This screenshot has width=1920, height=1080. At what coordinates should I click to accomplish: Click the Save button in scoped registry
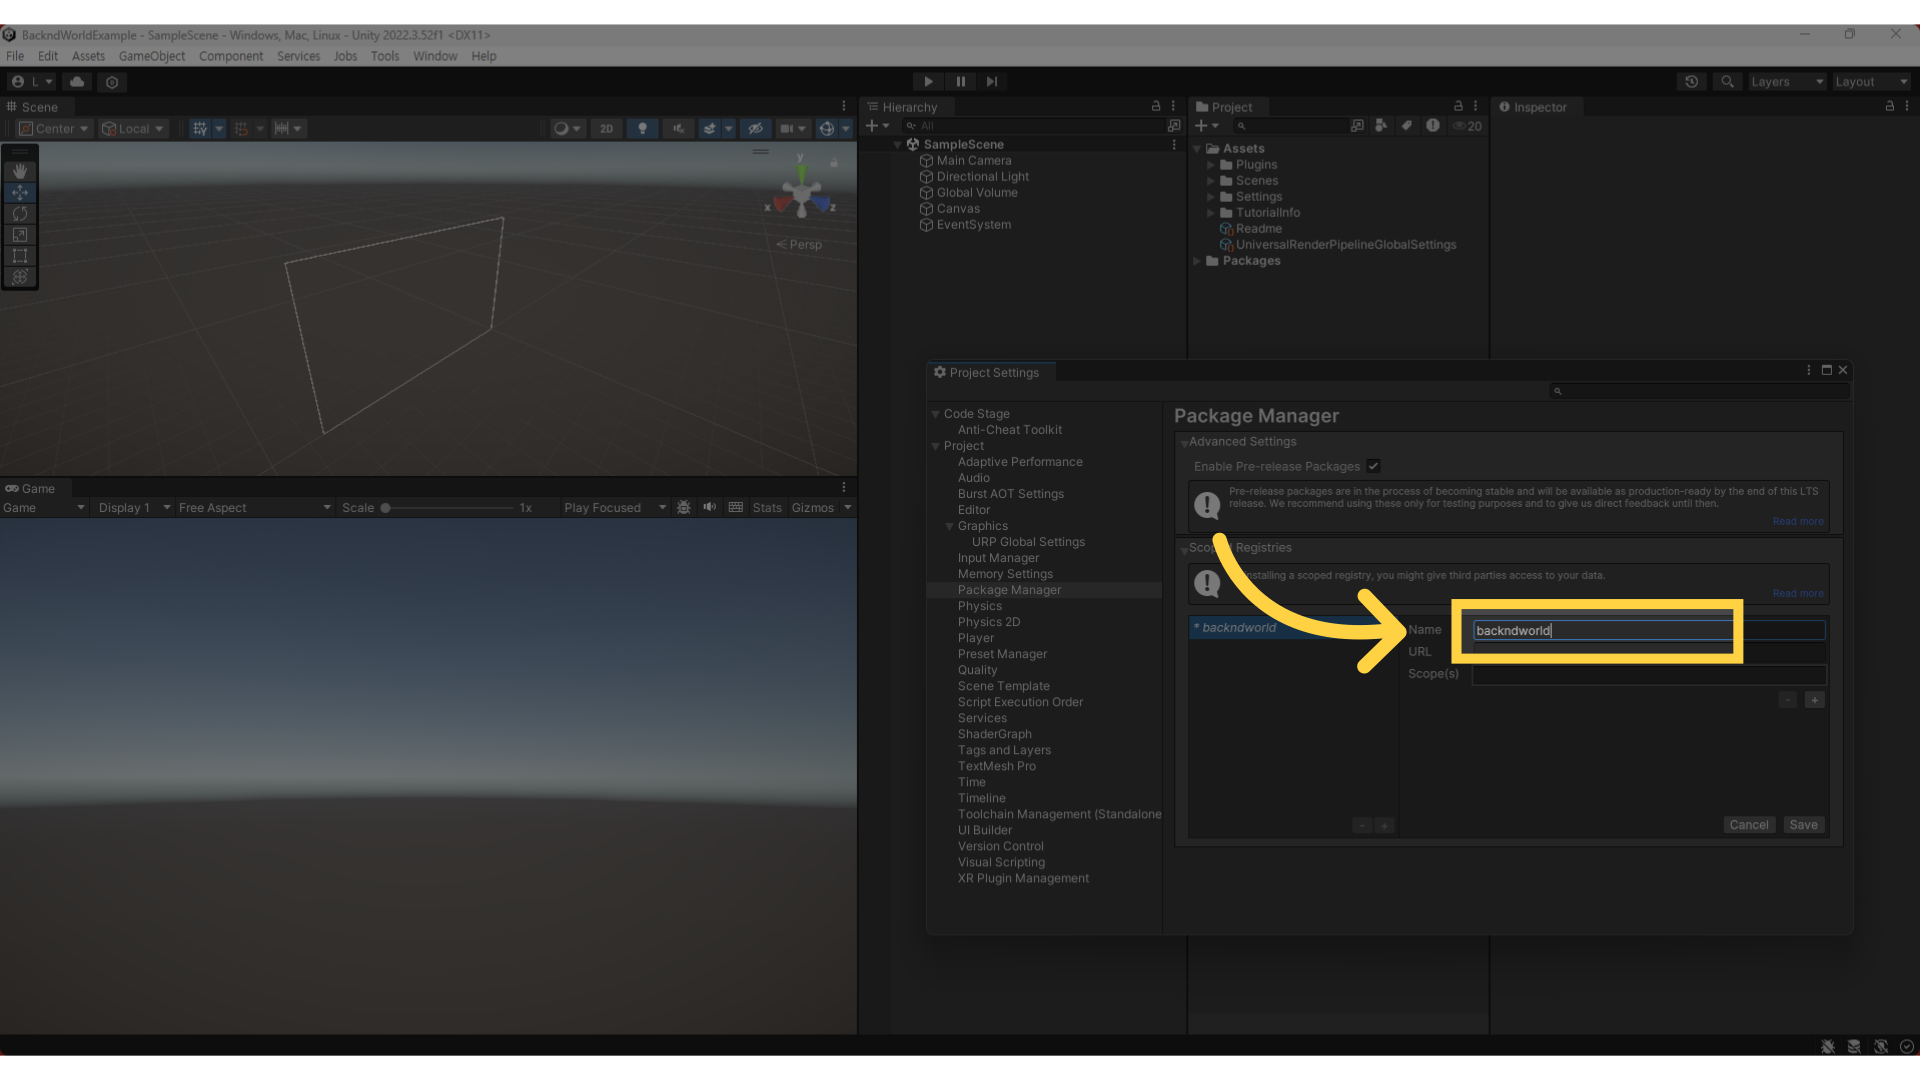1804,824
